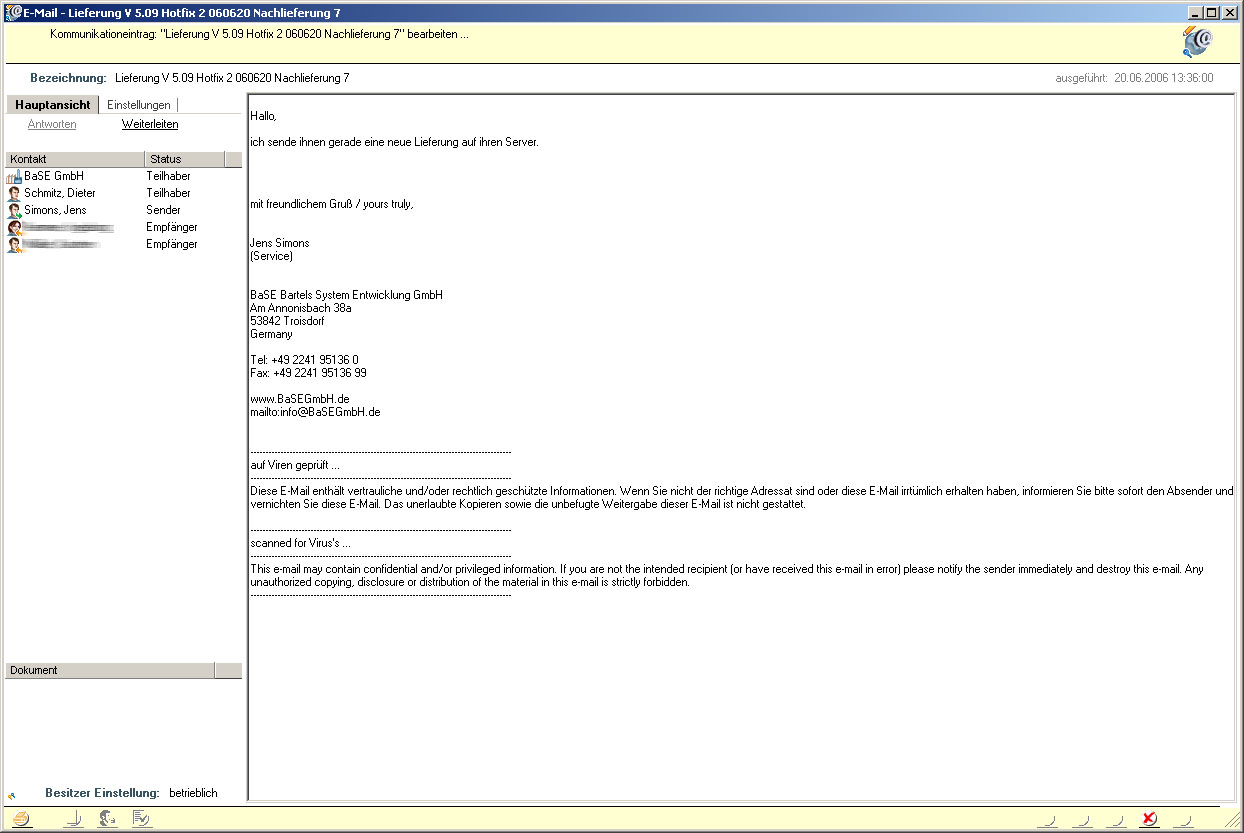Sort by the Kontakt column header
The width and height of the screenshot is (1244, 833).
click(75, 159)
